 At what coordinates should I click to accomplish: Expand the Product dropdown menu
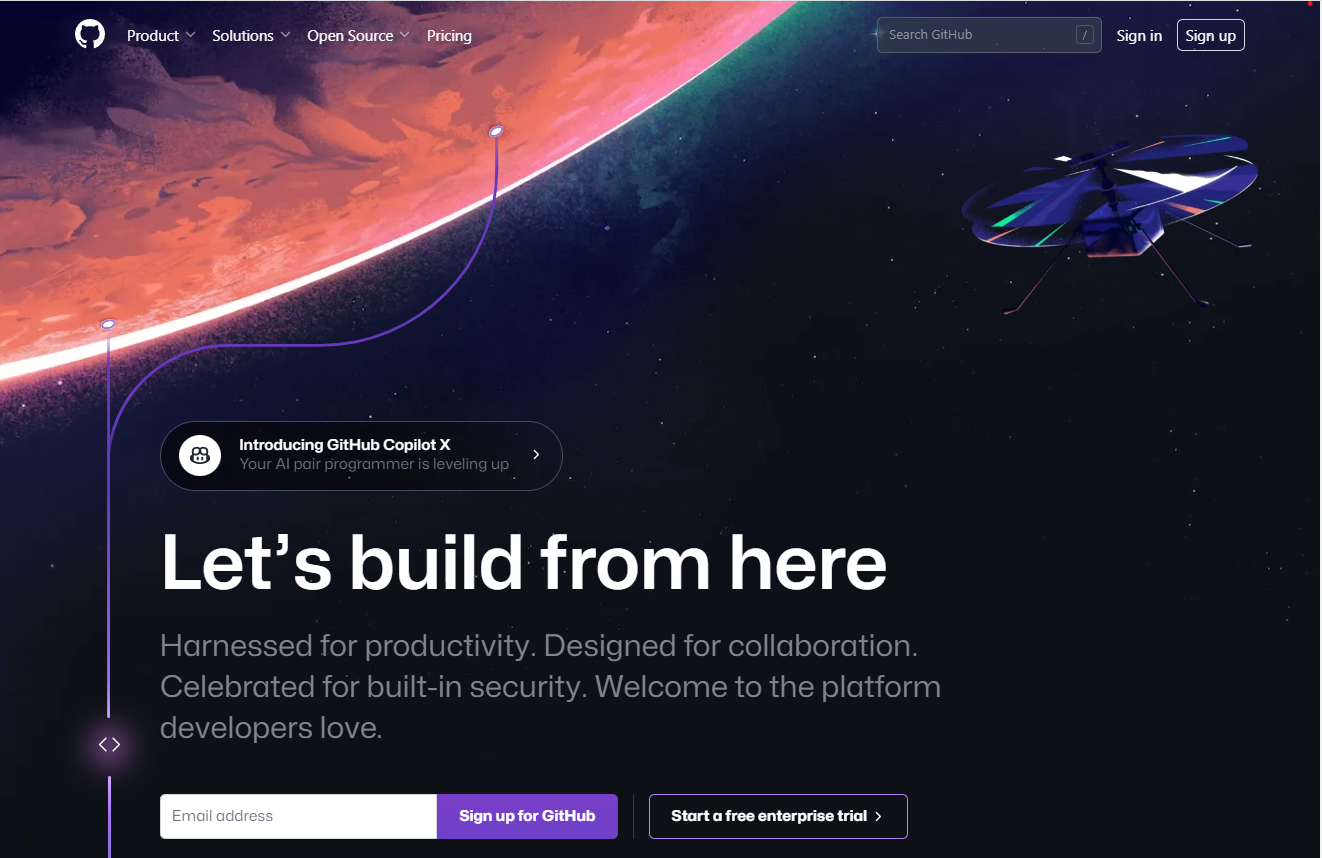(x=161, y=35)
